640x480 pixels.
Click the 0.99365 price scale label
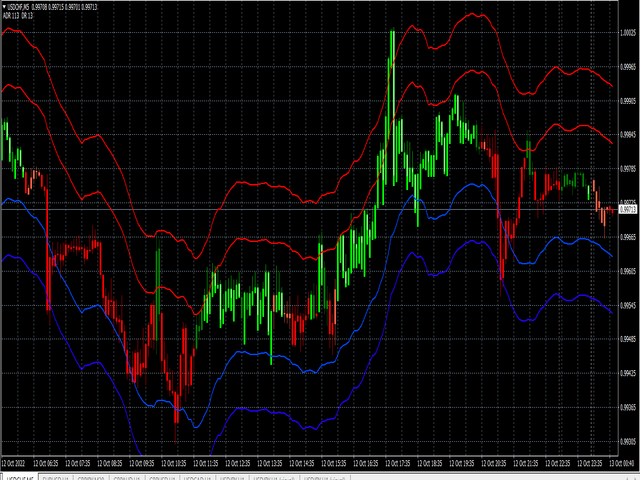[x=628, y=407]
